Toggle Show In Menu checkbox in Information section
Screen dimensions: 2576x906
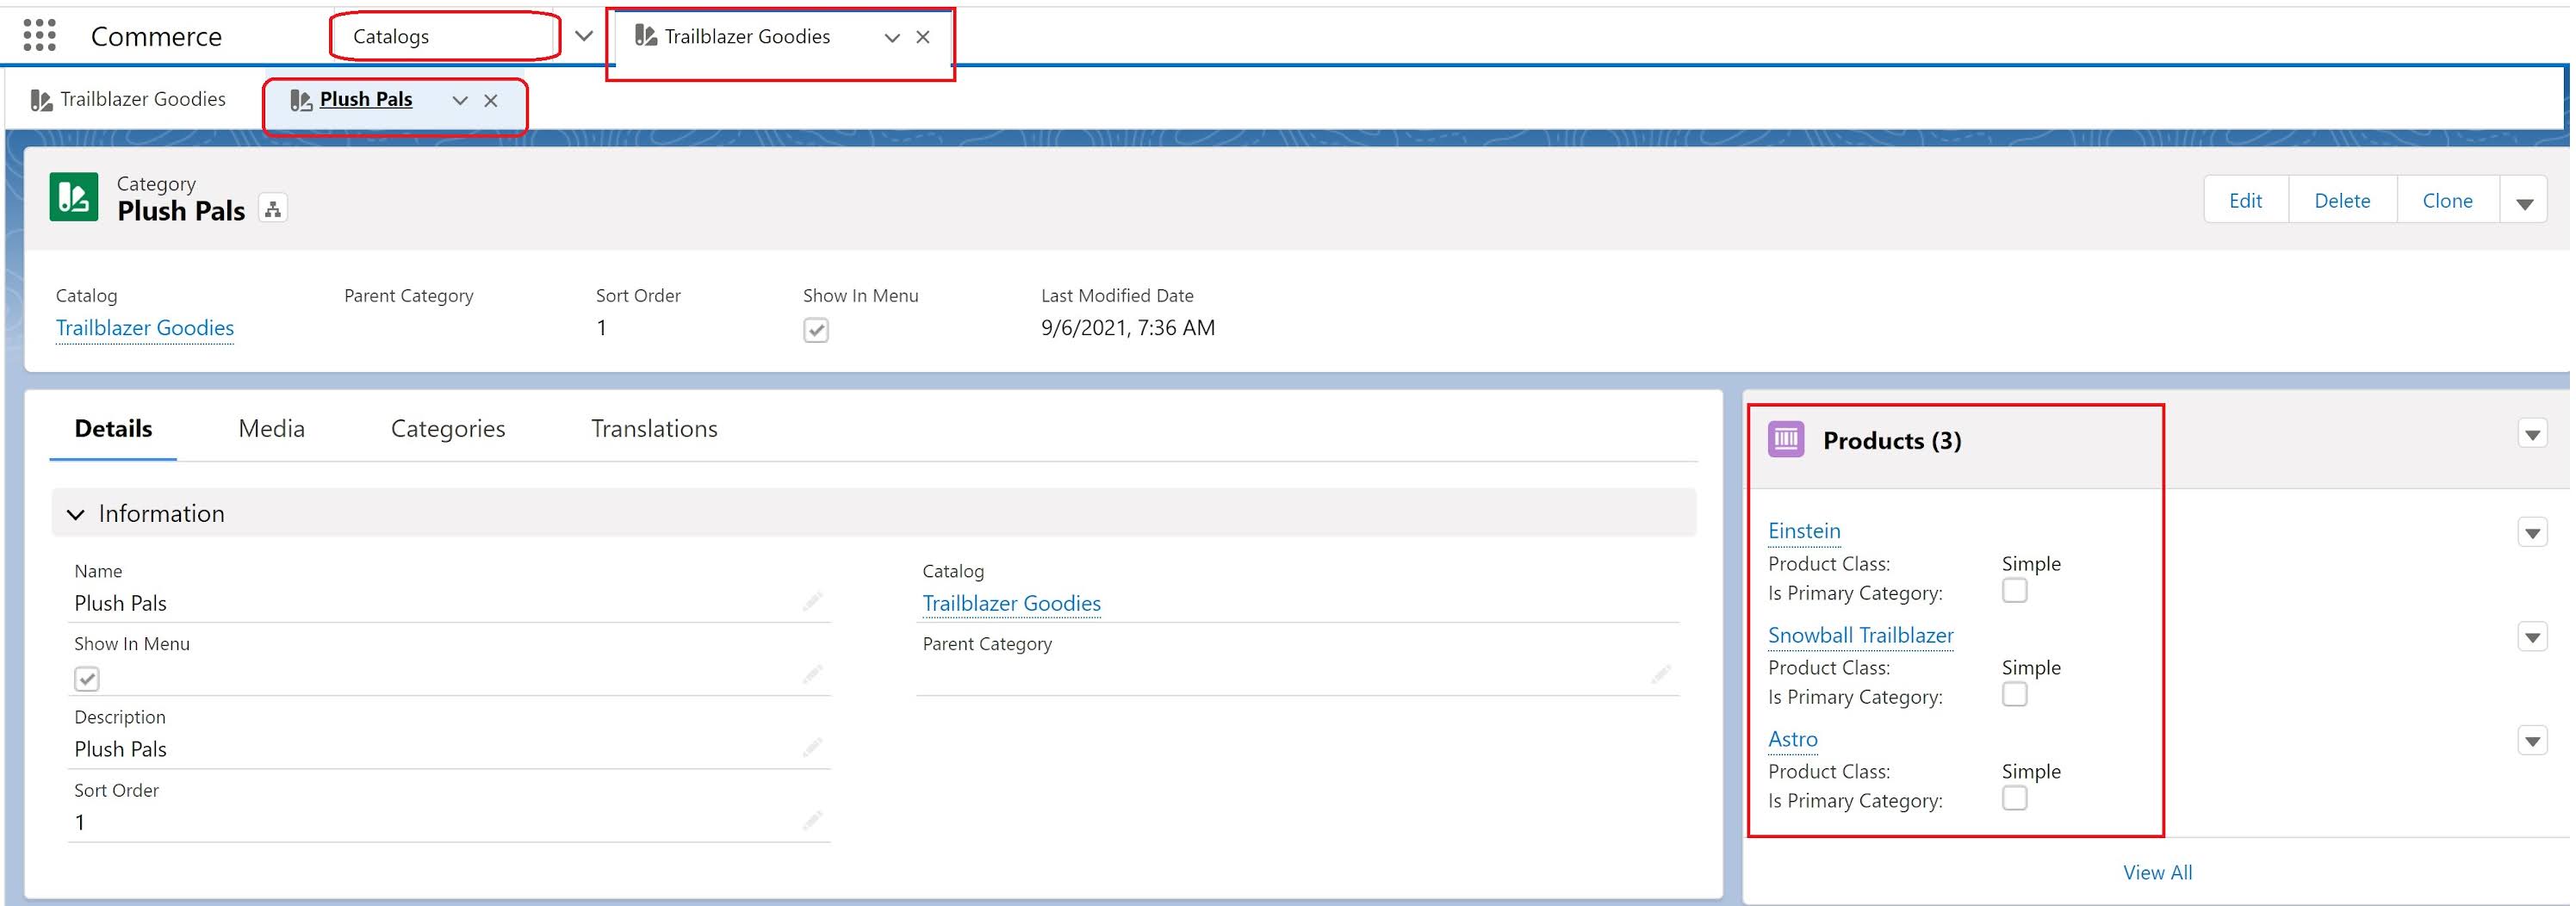click(x=87, y=679)
